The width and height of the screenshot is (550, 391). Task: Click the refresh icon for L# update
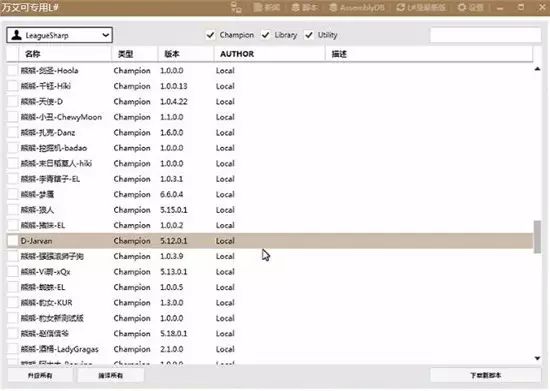400,7
